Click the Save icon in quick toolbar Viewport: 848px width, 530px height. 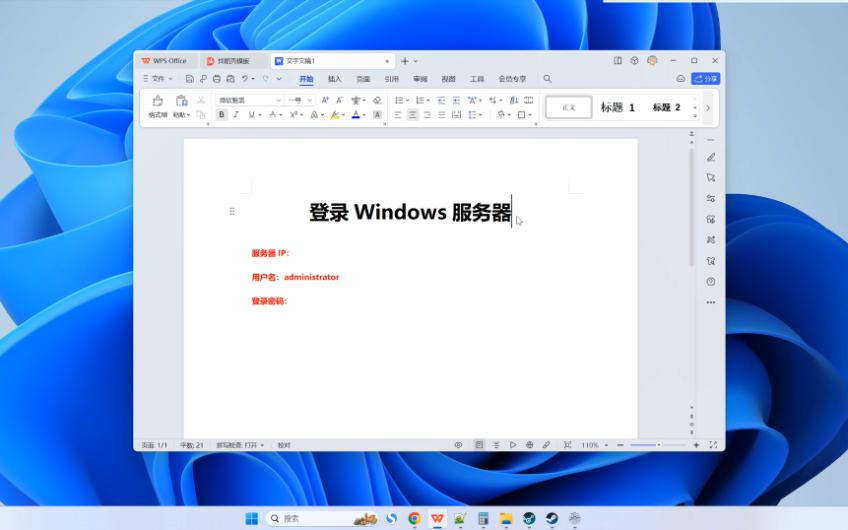tap(189, 79)
